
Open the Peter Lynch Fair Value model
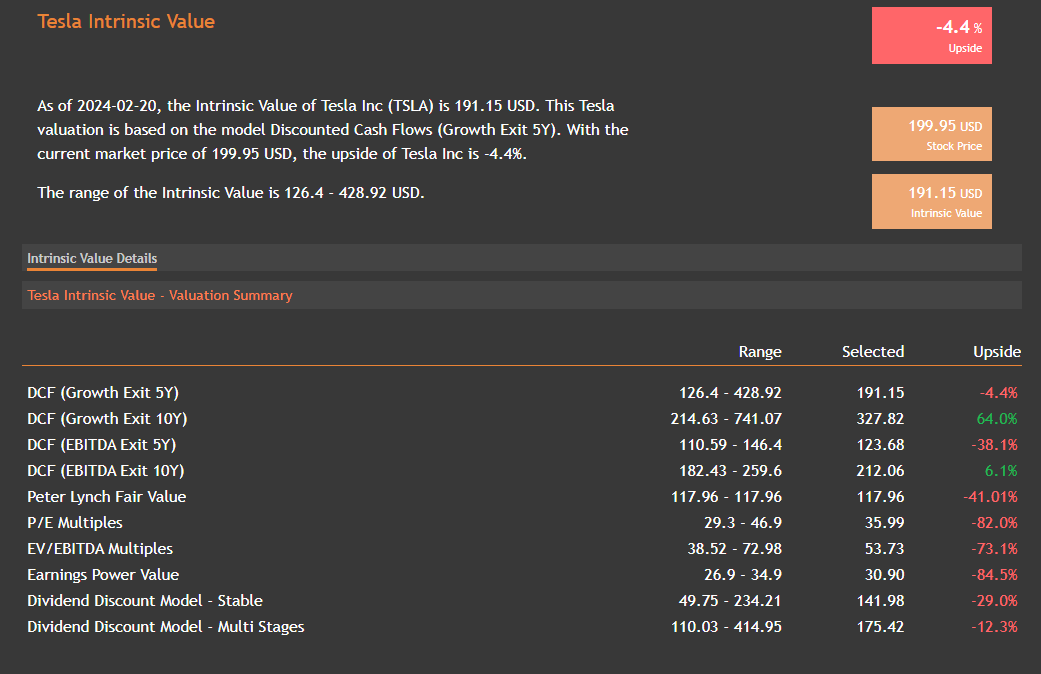tap(106, 497)
